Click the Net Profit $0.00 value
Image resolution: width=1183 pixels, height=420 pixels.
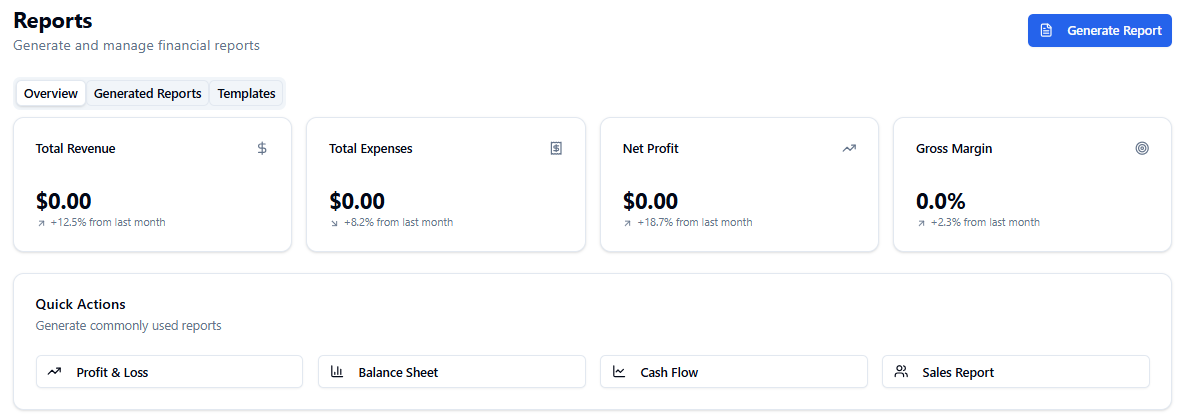[x=650, y=201]
